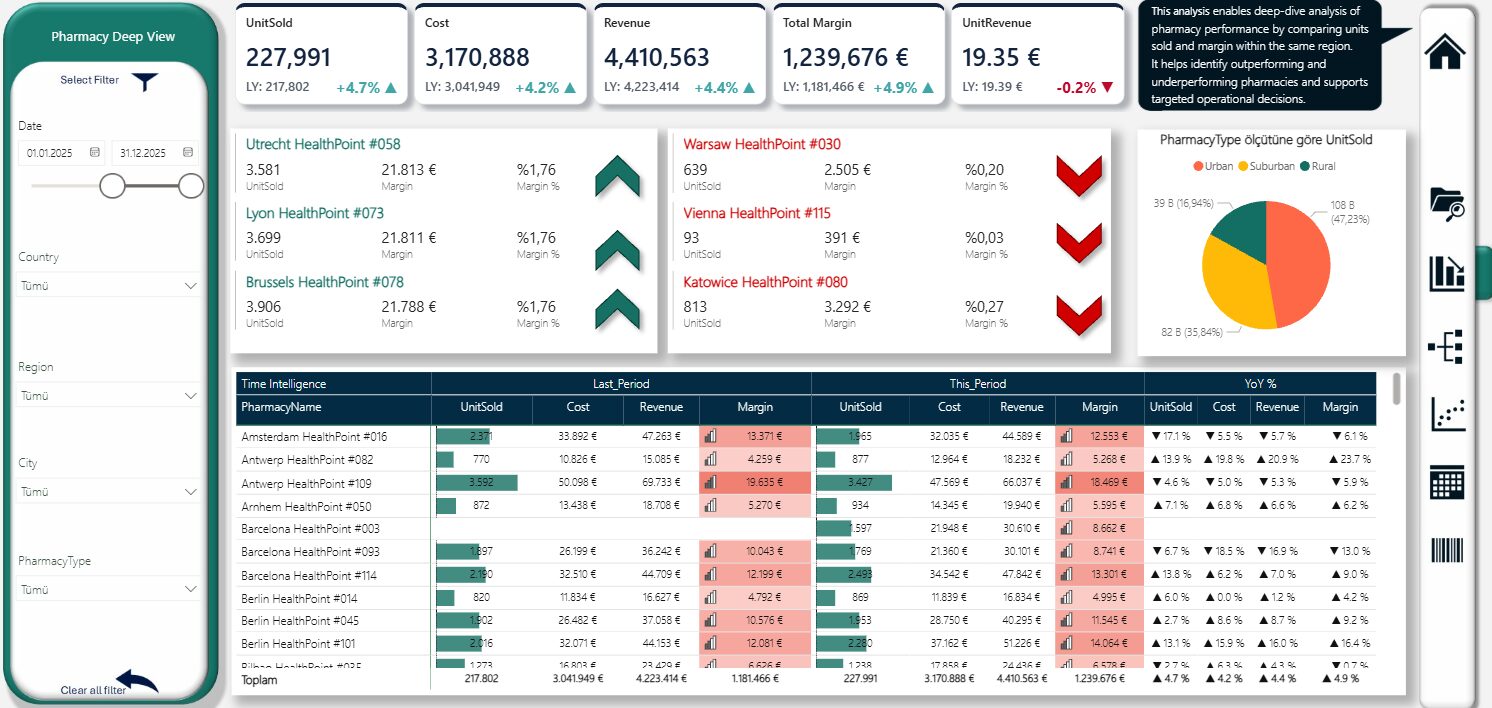Click the Home icon in right sidebar
The height and width of the screenshot is (708, 1492).
pyautogui.click(x=1445, y=51)
